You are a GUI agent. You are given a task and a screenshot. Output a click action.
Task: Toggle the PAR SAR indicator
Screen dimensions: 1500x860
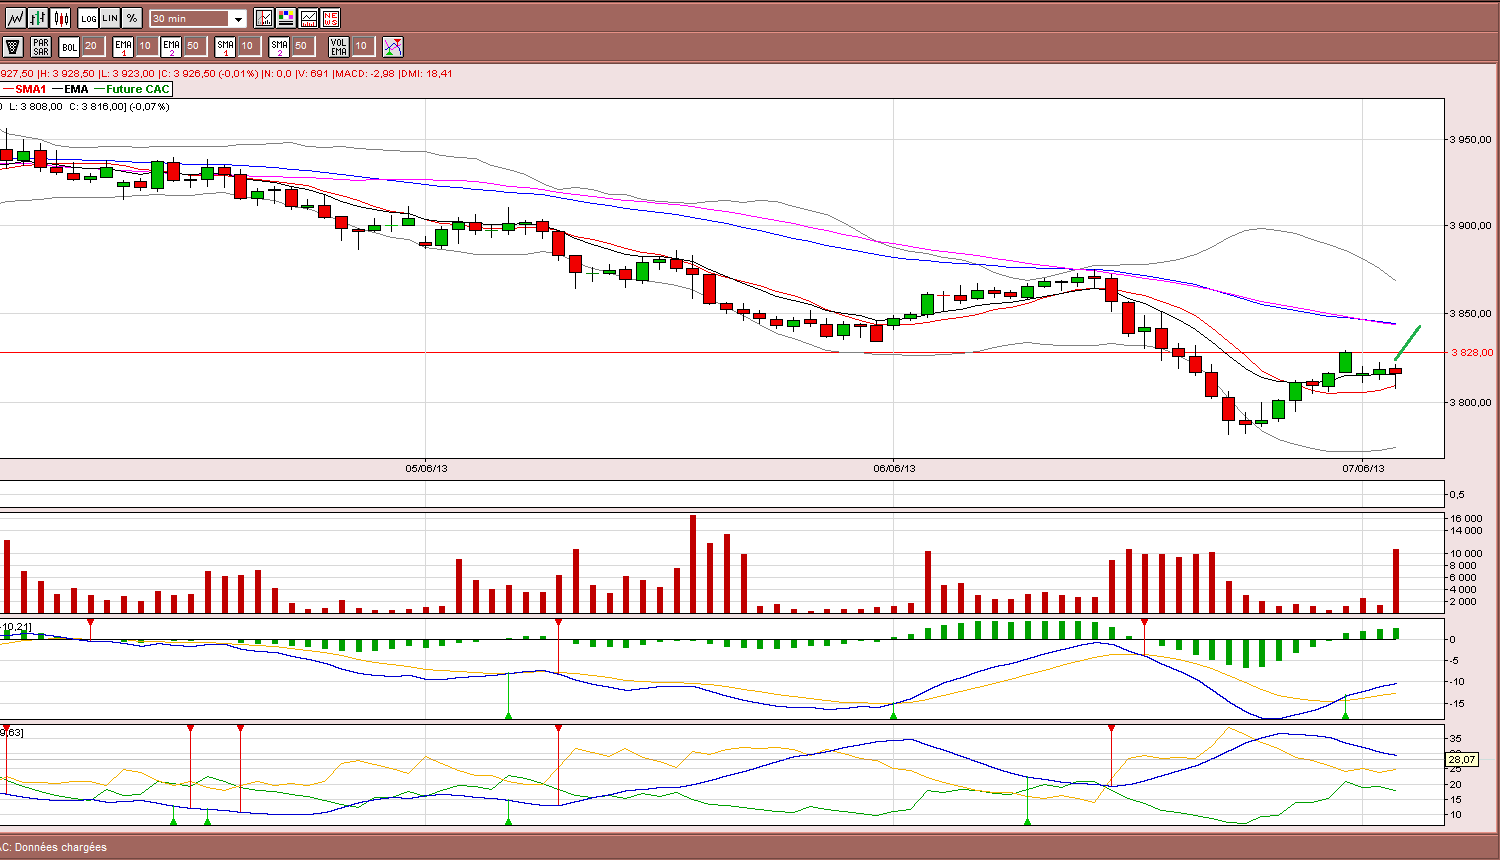tap(41, 46)
